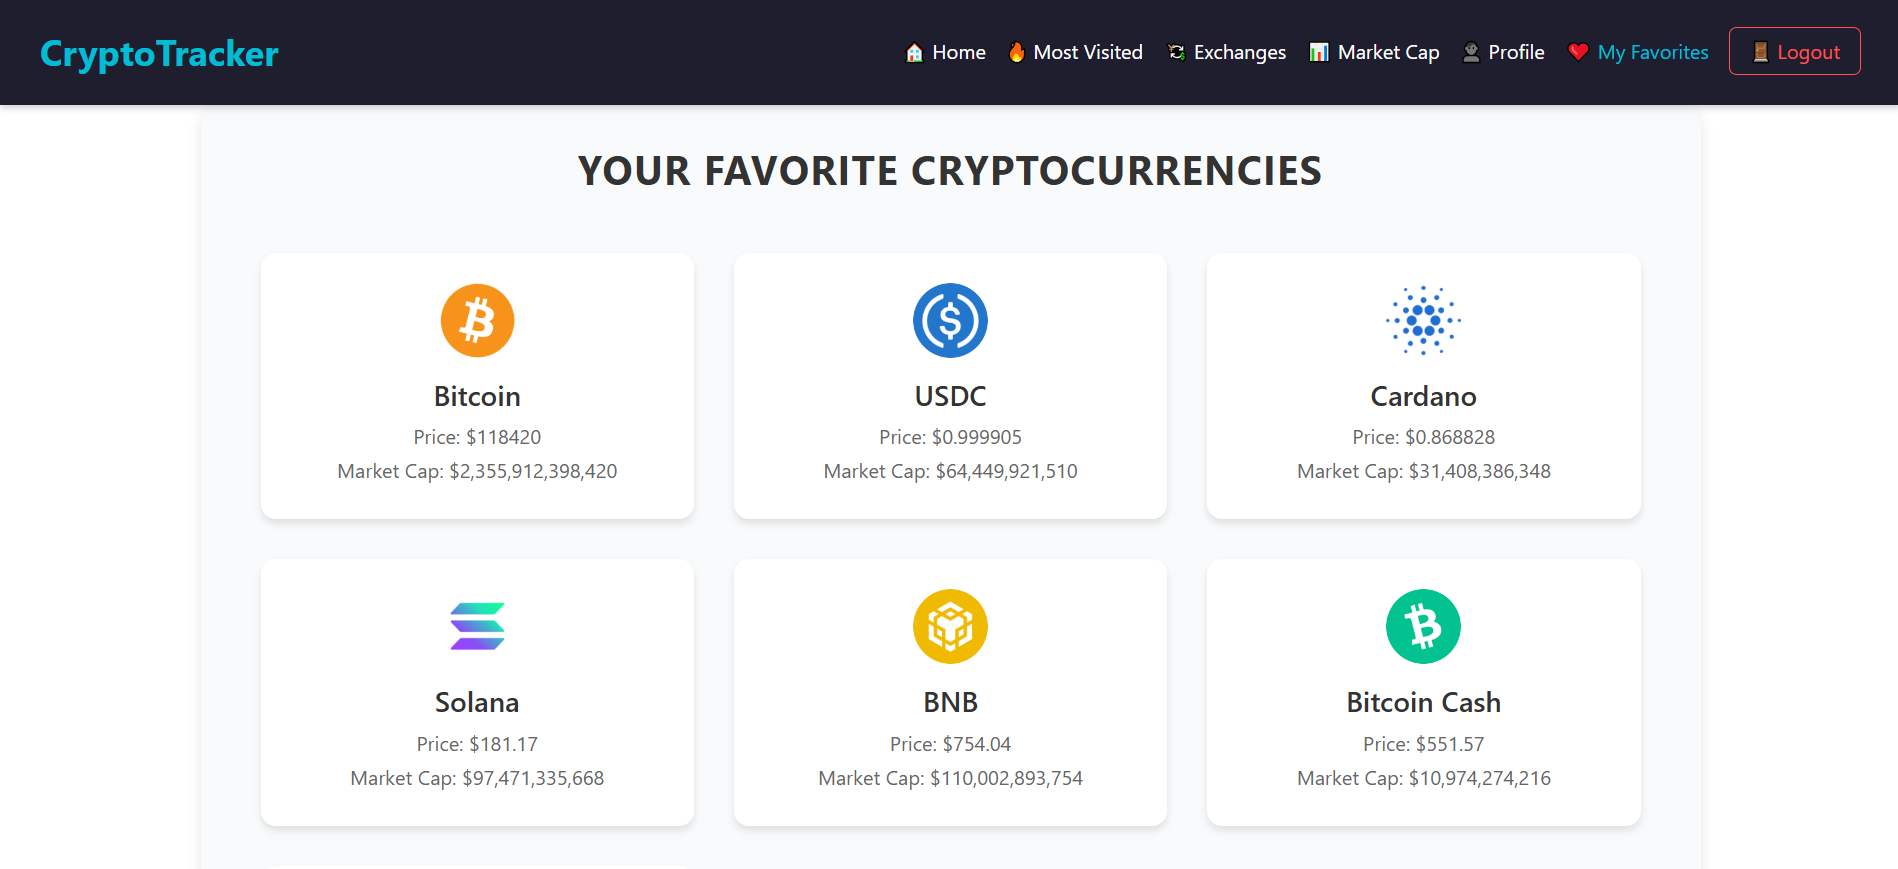Click the CryptoTracker logo text

tap(159, 53)
